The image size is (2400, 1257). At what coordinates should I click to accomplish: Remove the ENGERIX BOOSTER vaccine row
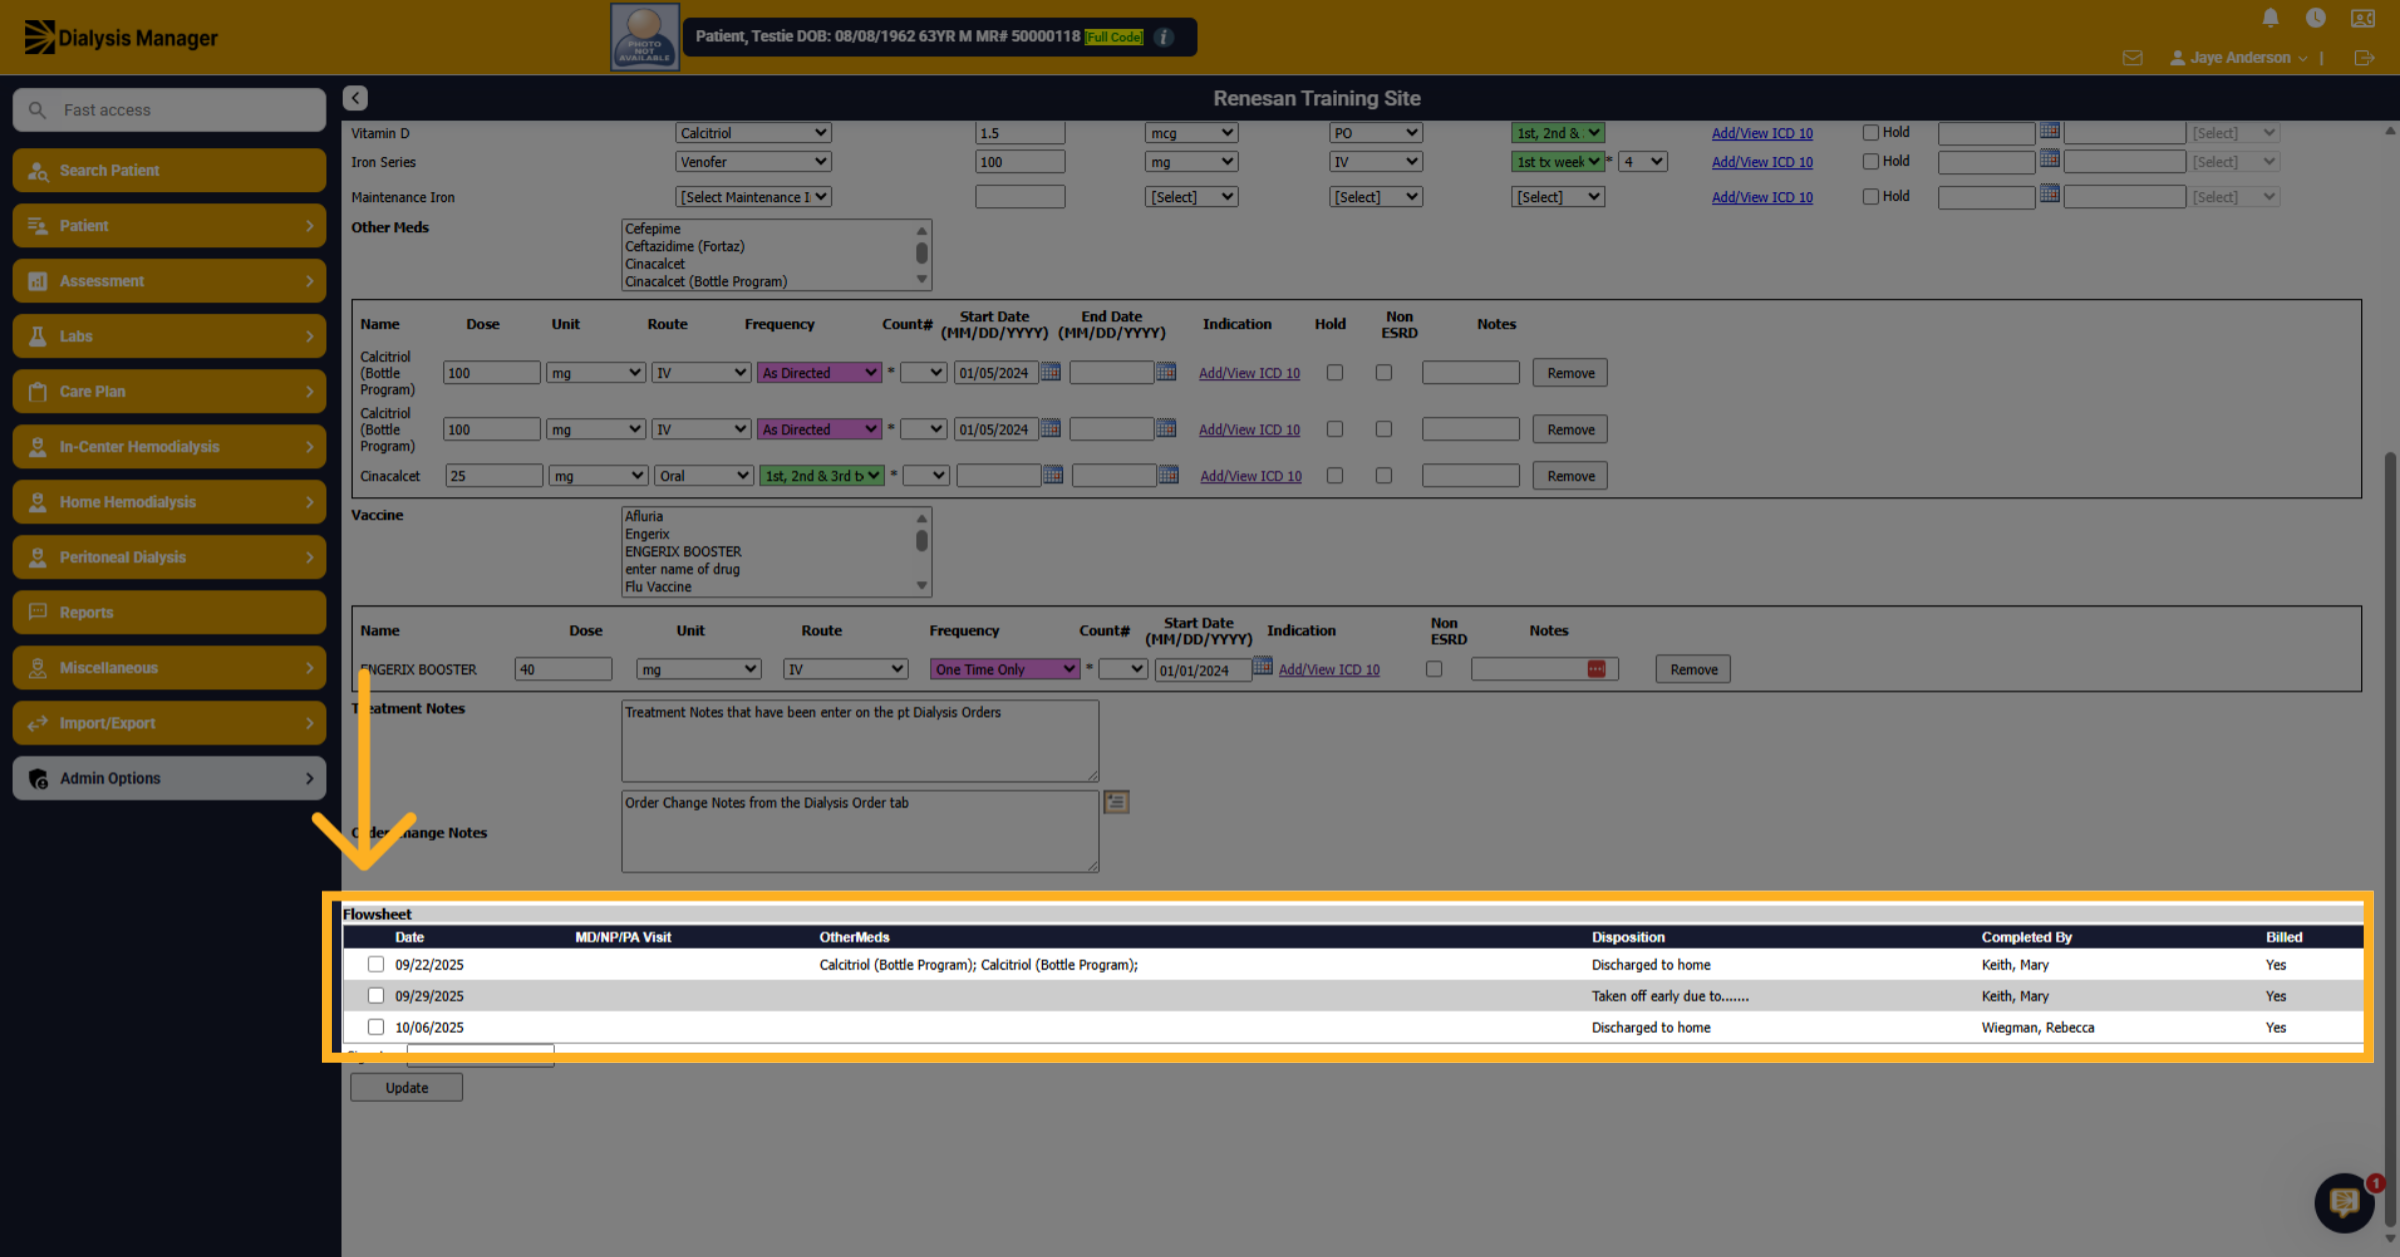[1693, 669]
